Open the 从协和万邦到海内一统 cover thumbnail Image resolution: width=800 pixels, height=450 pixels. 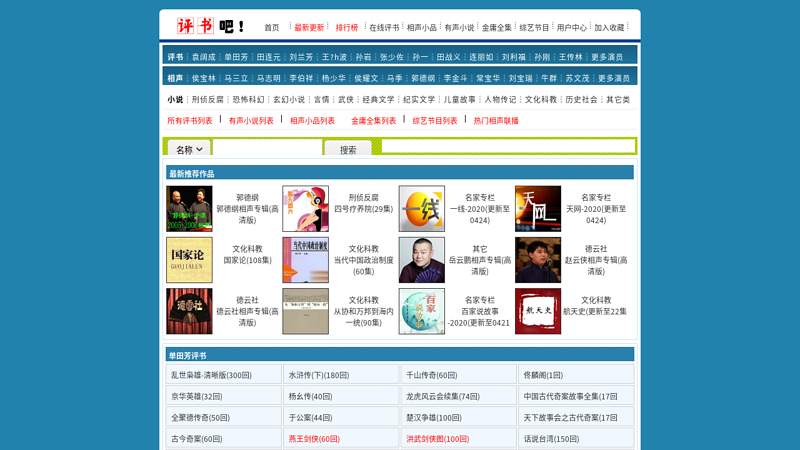pyautogui.click(x=306, y=311)
